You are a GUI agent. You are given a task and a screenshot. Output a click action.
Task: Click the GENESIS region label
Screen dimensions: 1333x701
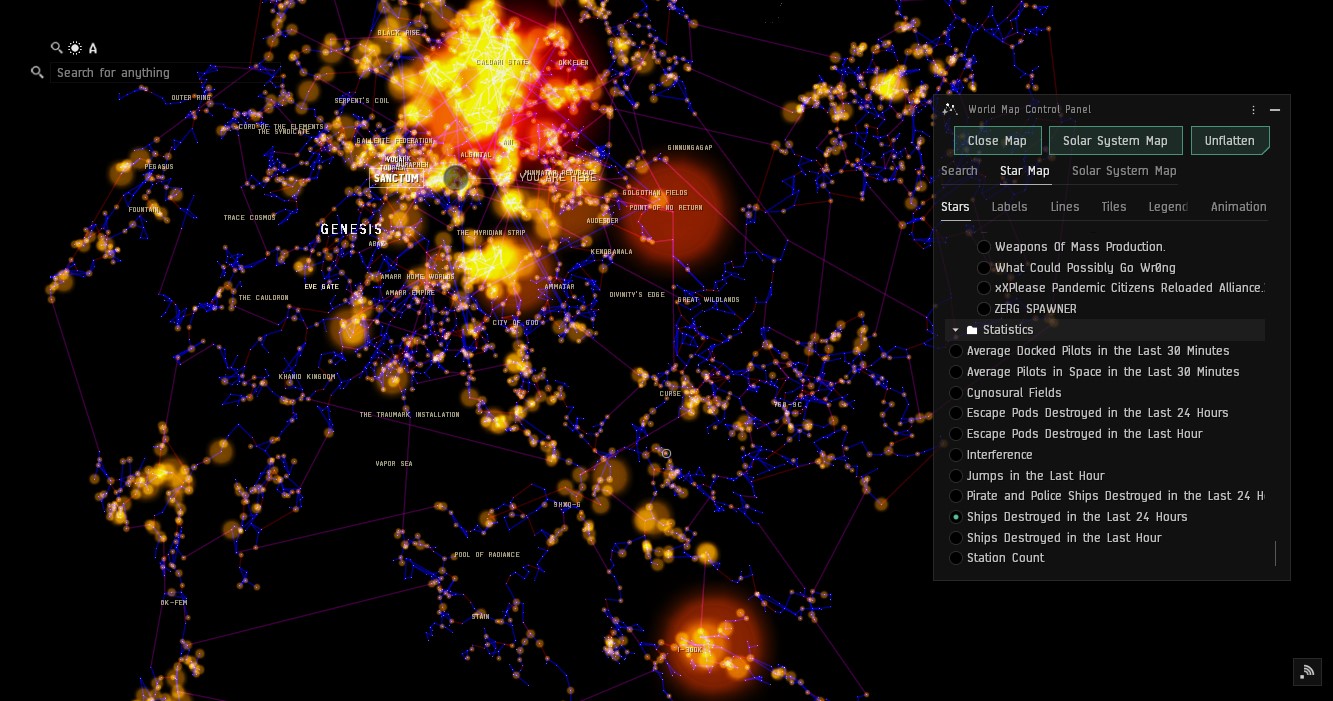tap(351, 229)
